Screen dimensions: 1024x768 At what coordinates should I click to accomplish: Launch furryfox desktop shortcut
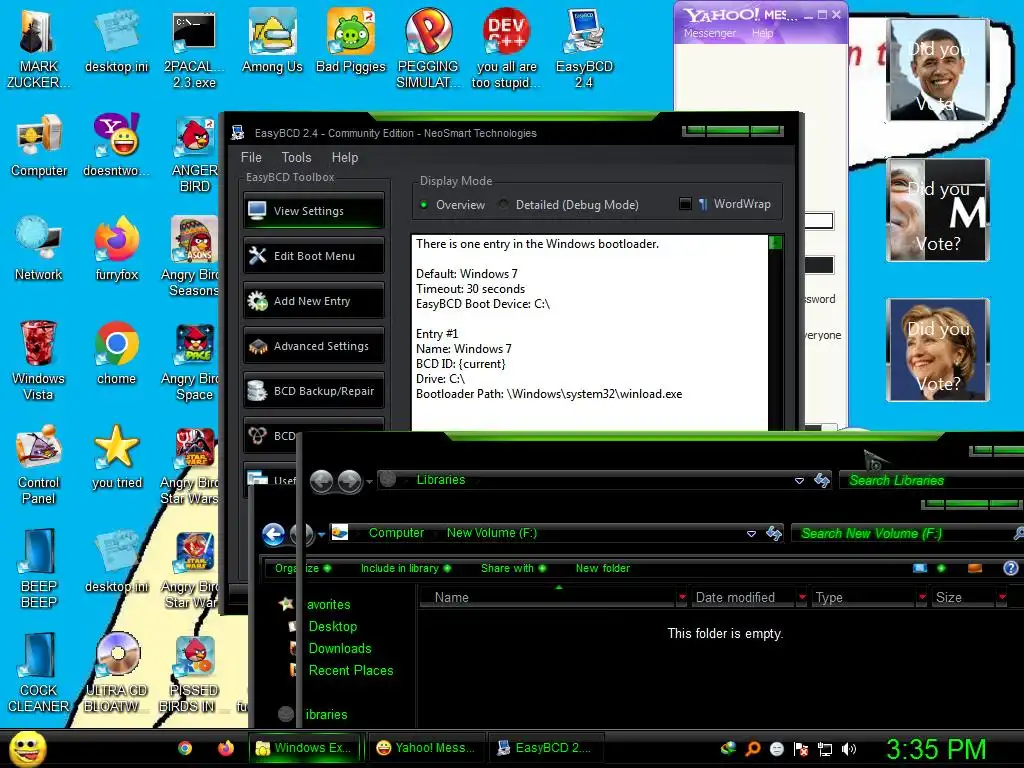[116, 249]
